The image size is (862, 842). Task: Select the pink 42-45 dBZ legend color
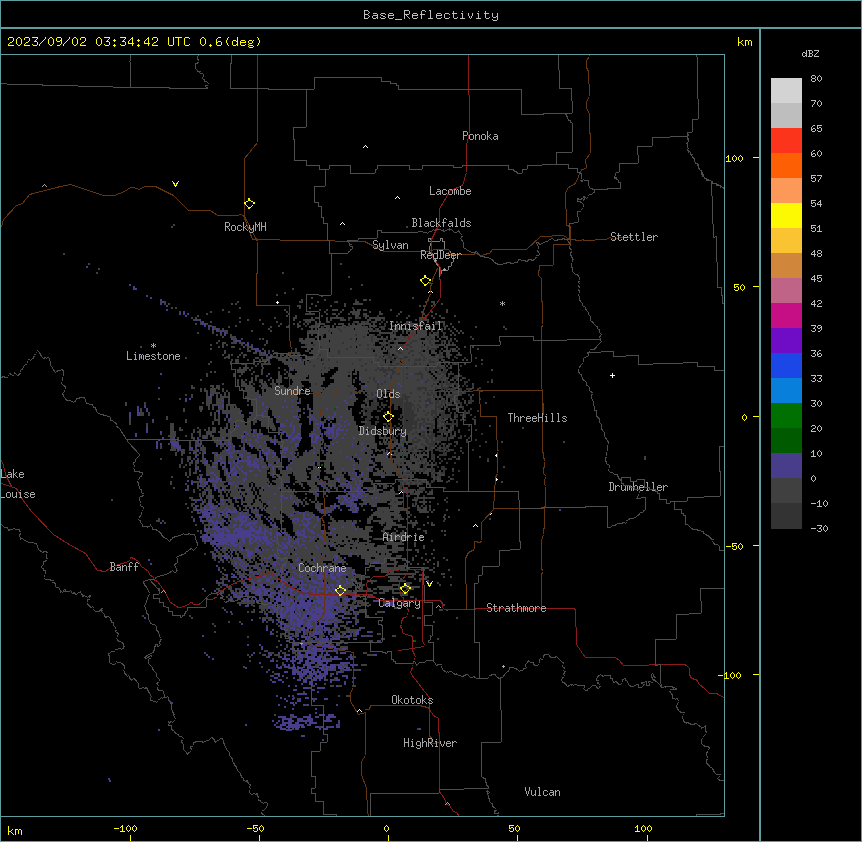(786, 290)
